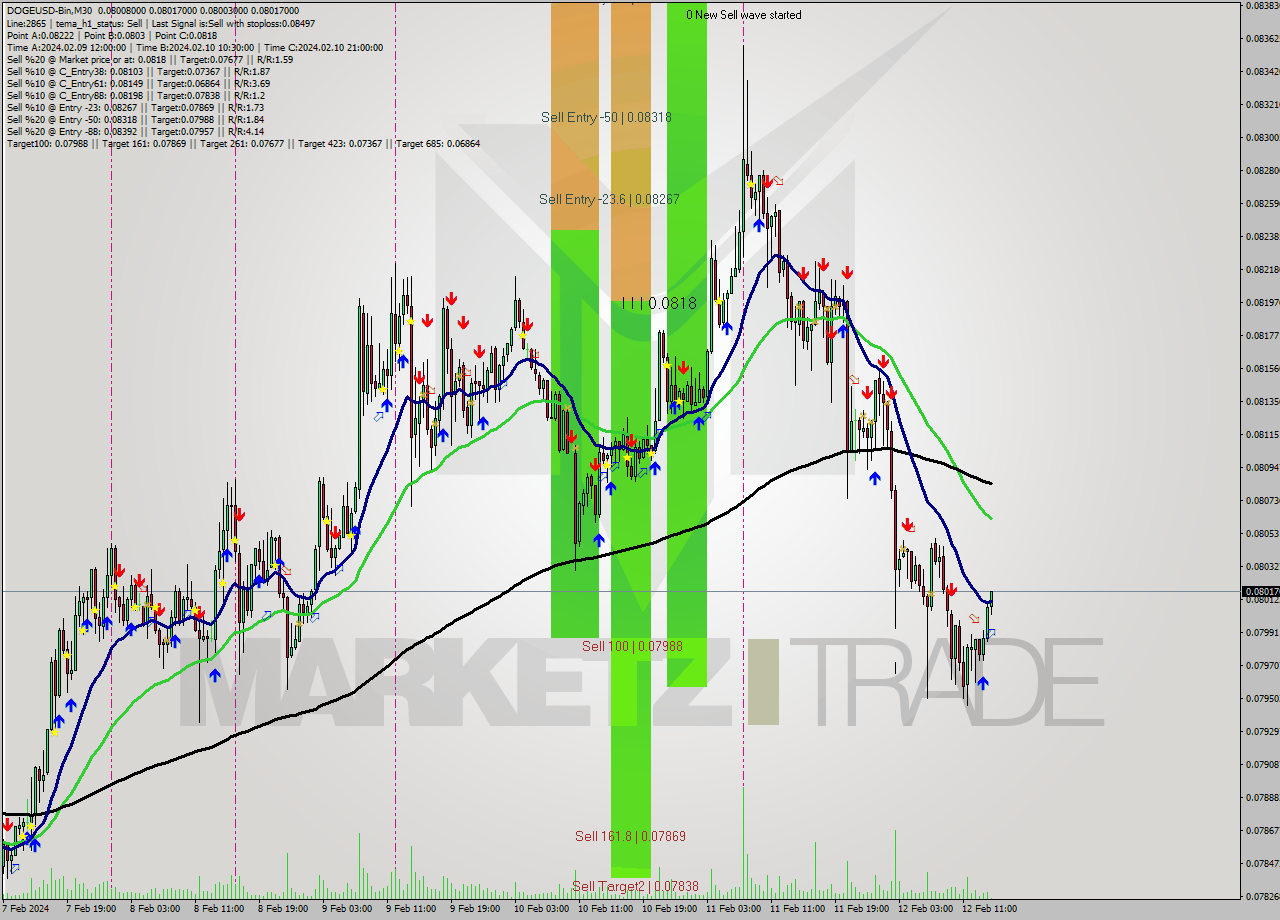The image size is (1280, 920).
Task: Click the 0.08197 price scale label
Action: (x=1261, y=302)
